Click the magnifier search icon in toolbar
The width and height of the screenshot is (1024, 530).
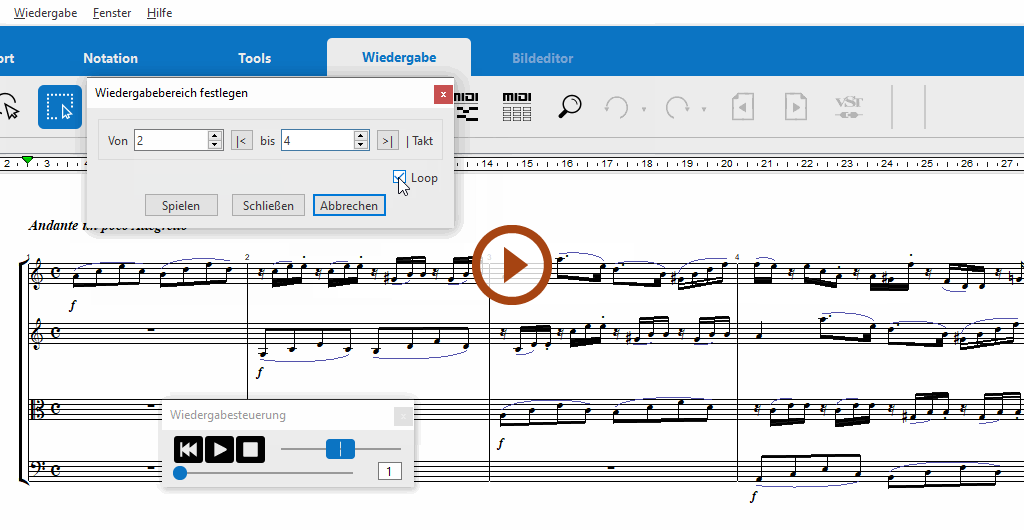tap(570, 107)
